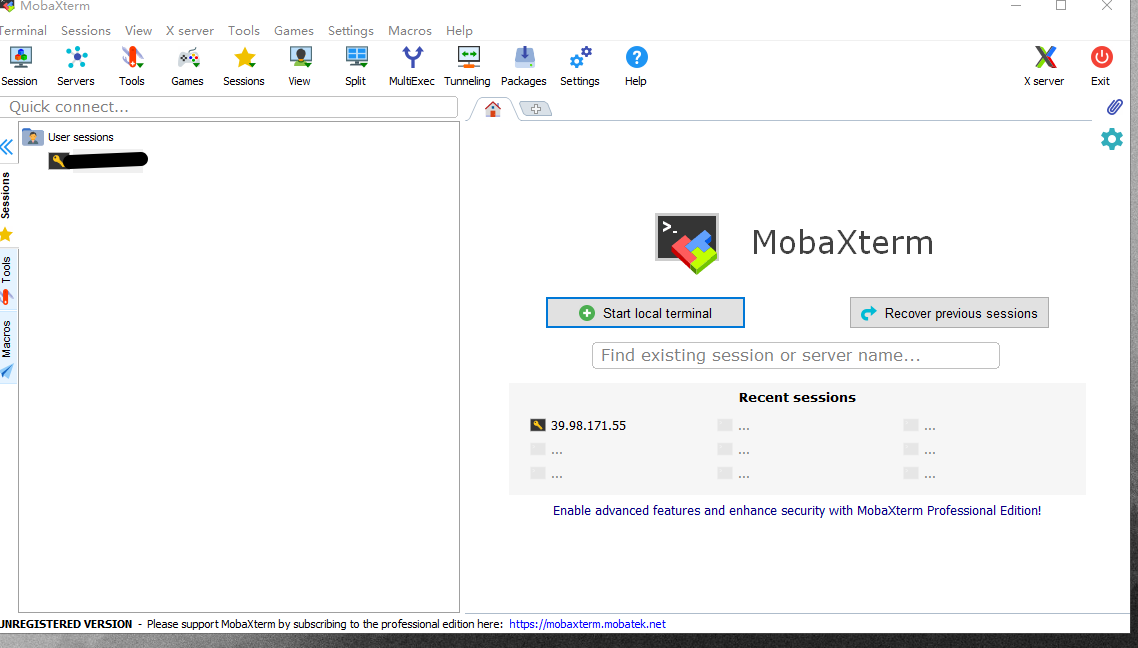This screenshot has width=1138, height=648.
Task: Open the Sessions menu in menu bar
Action: click(86, 30)
